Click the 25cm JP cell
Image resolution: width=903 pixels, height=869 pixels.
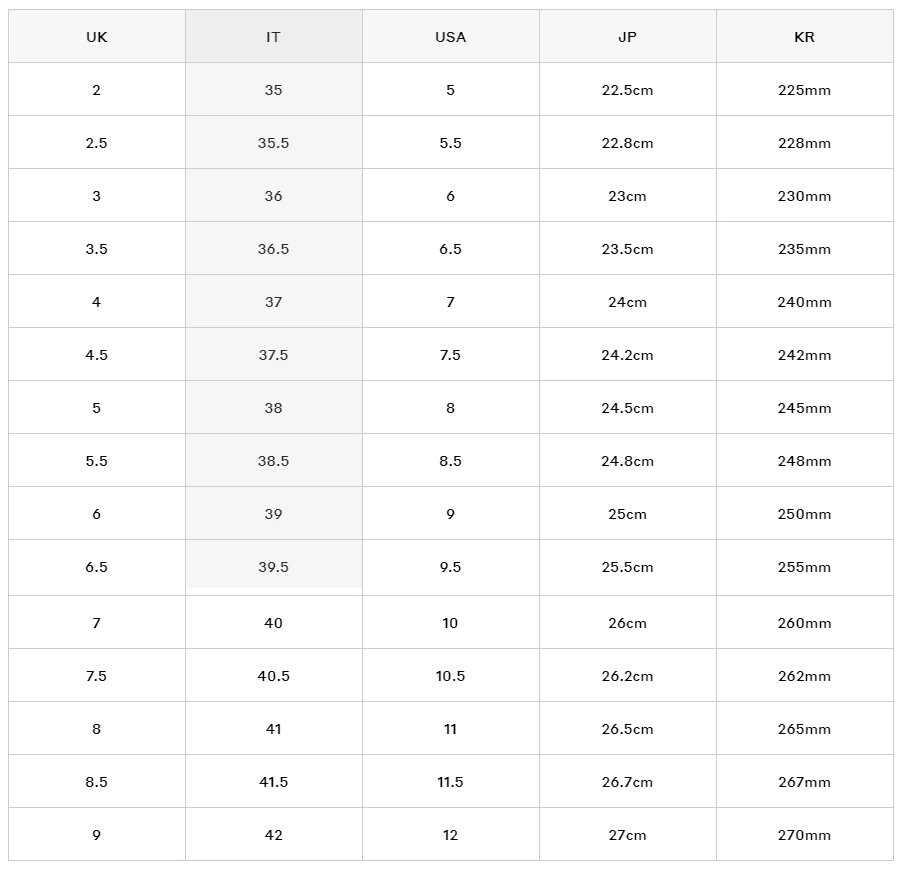click(627, 514)
